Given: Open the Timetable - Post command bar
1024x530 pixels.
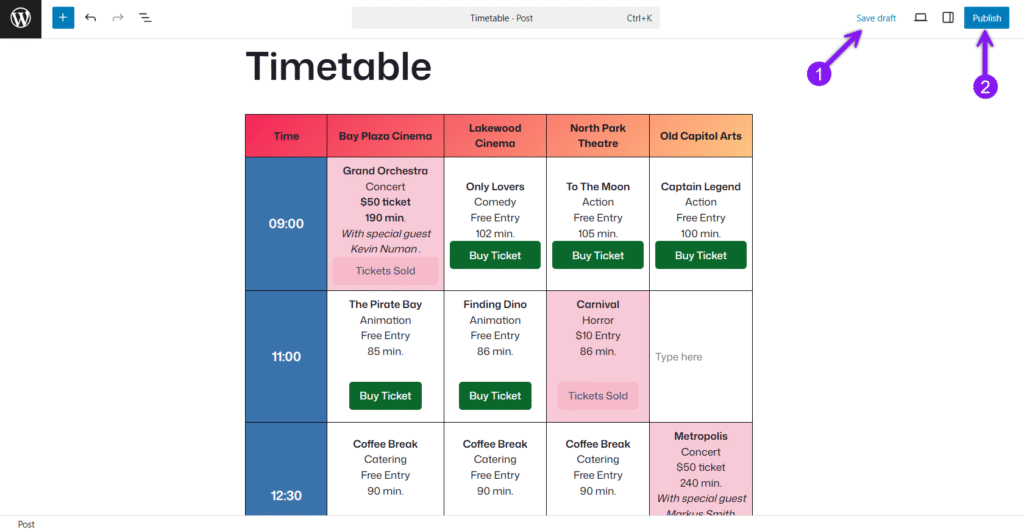Looking at the screenshot, I should tap(505, 18).
